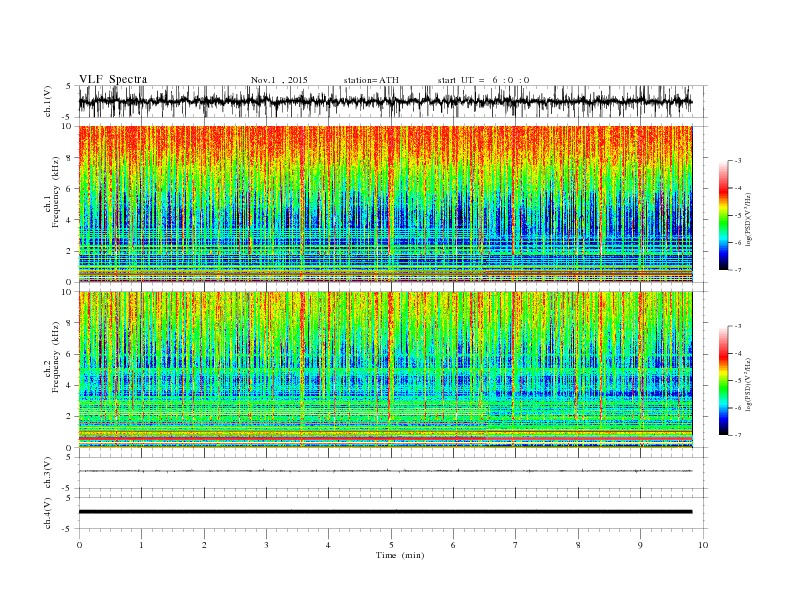
Task: Click inside the ch.1 spectrogram plot
Action: (x=385, y=204)
